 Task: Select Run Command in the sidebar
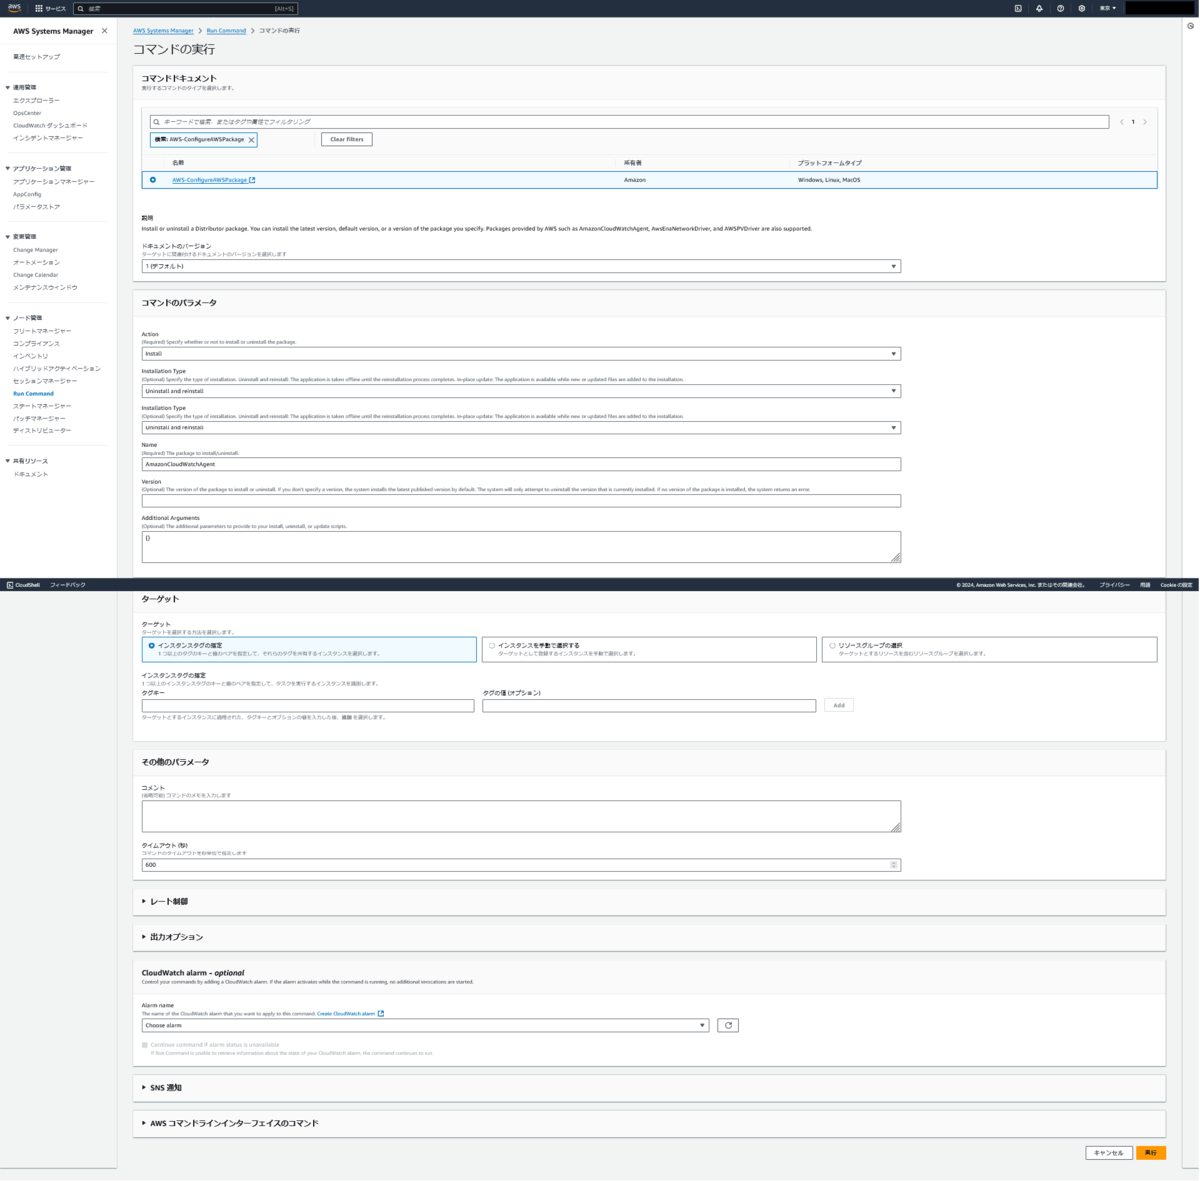pos(34,393)
